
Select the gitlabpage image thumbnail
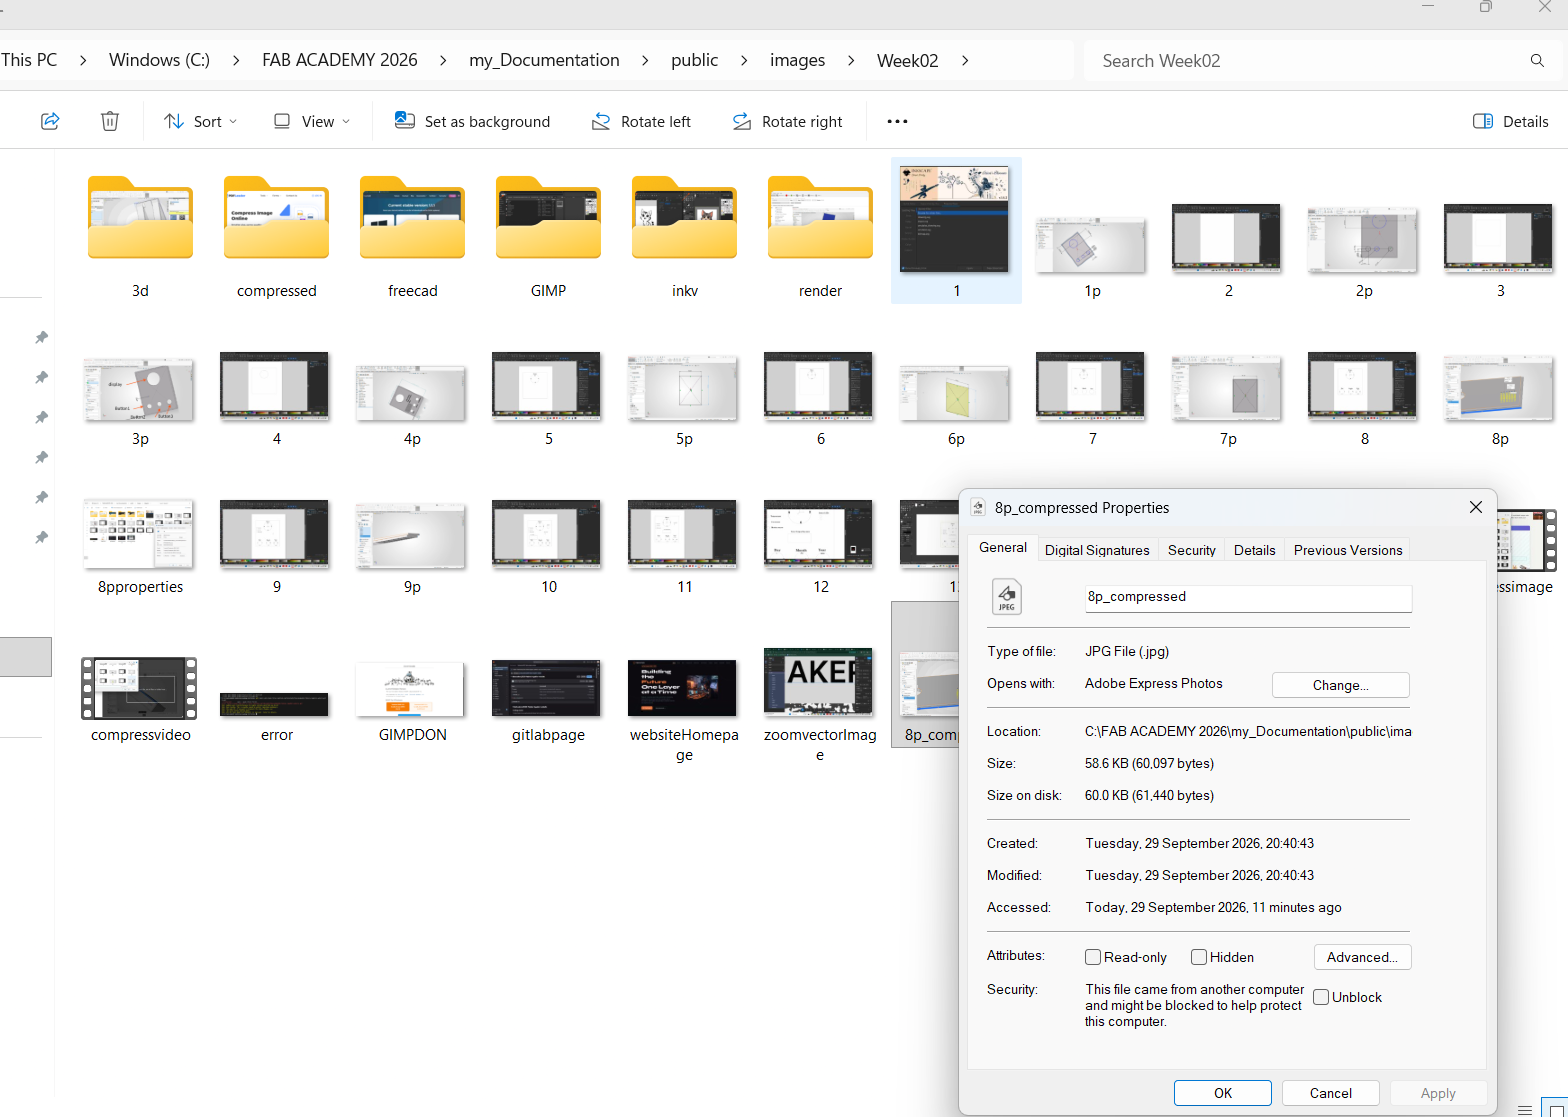tap(546, 688)
